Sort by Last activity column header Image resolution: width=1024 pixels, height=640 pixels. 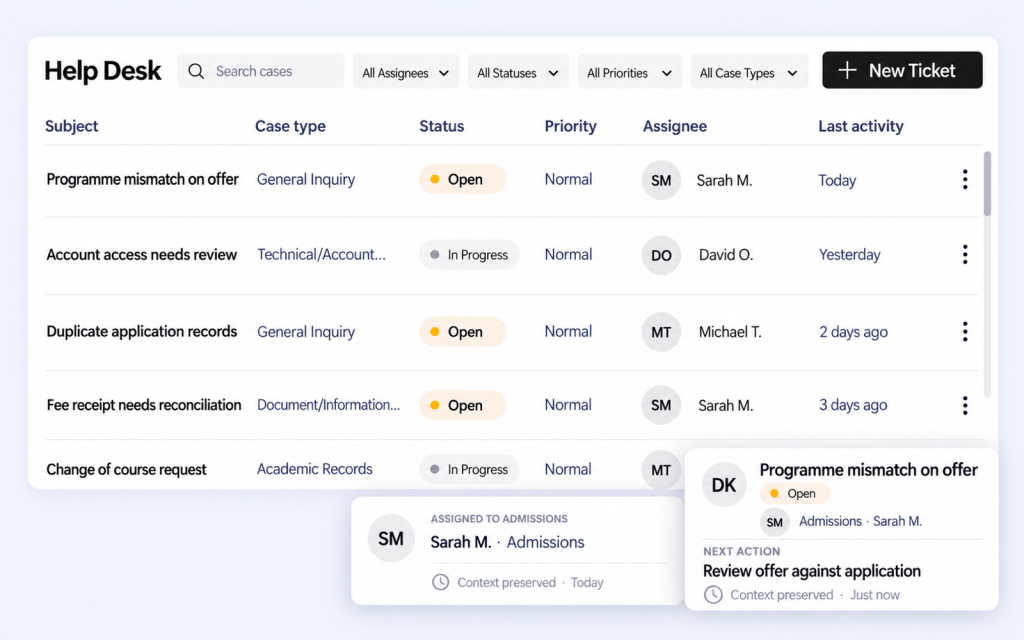pyautogui.click(x=861, y=126)
